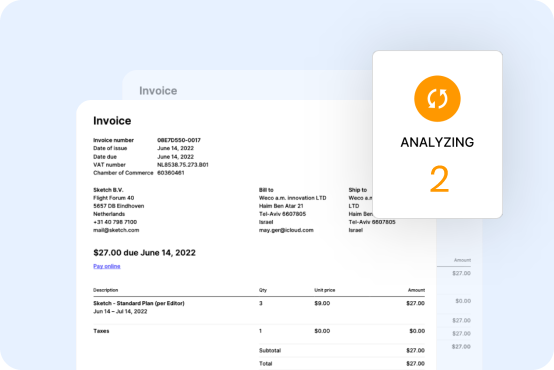Click the Qty column header
Image resolution: width=554 pixels, height=370 pixels.
click(x=263, y=290)
